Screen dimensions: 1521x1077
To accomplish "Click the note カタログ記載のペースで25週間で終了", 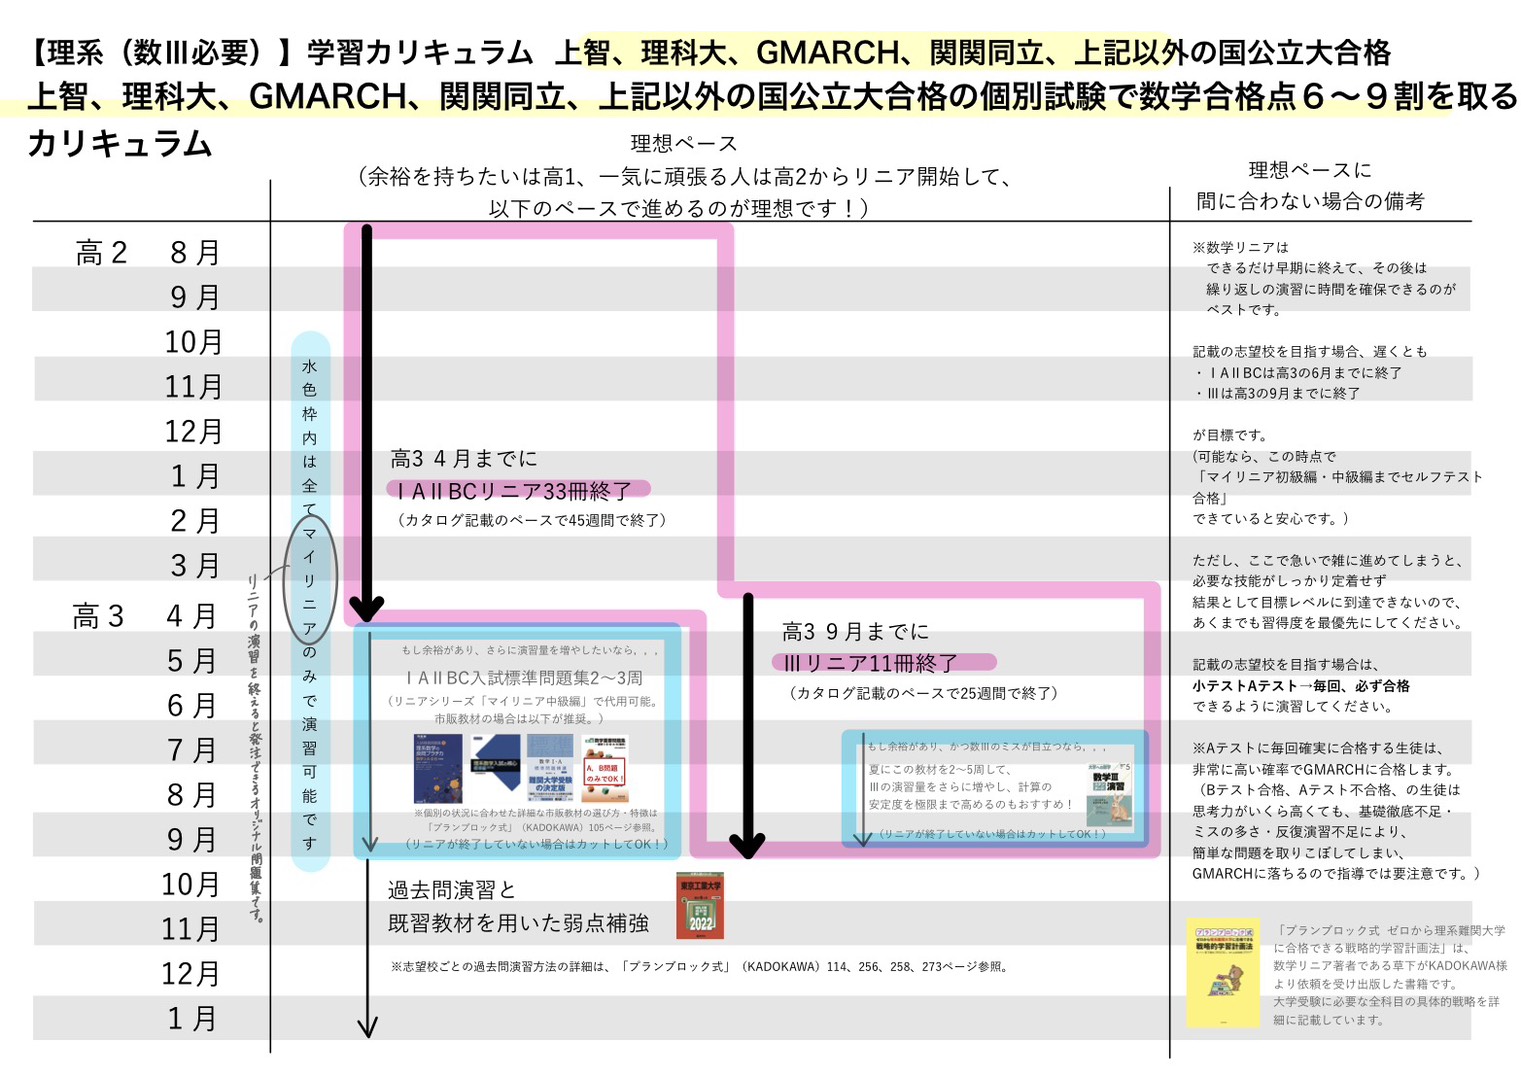I will click(924, 693).
